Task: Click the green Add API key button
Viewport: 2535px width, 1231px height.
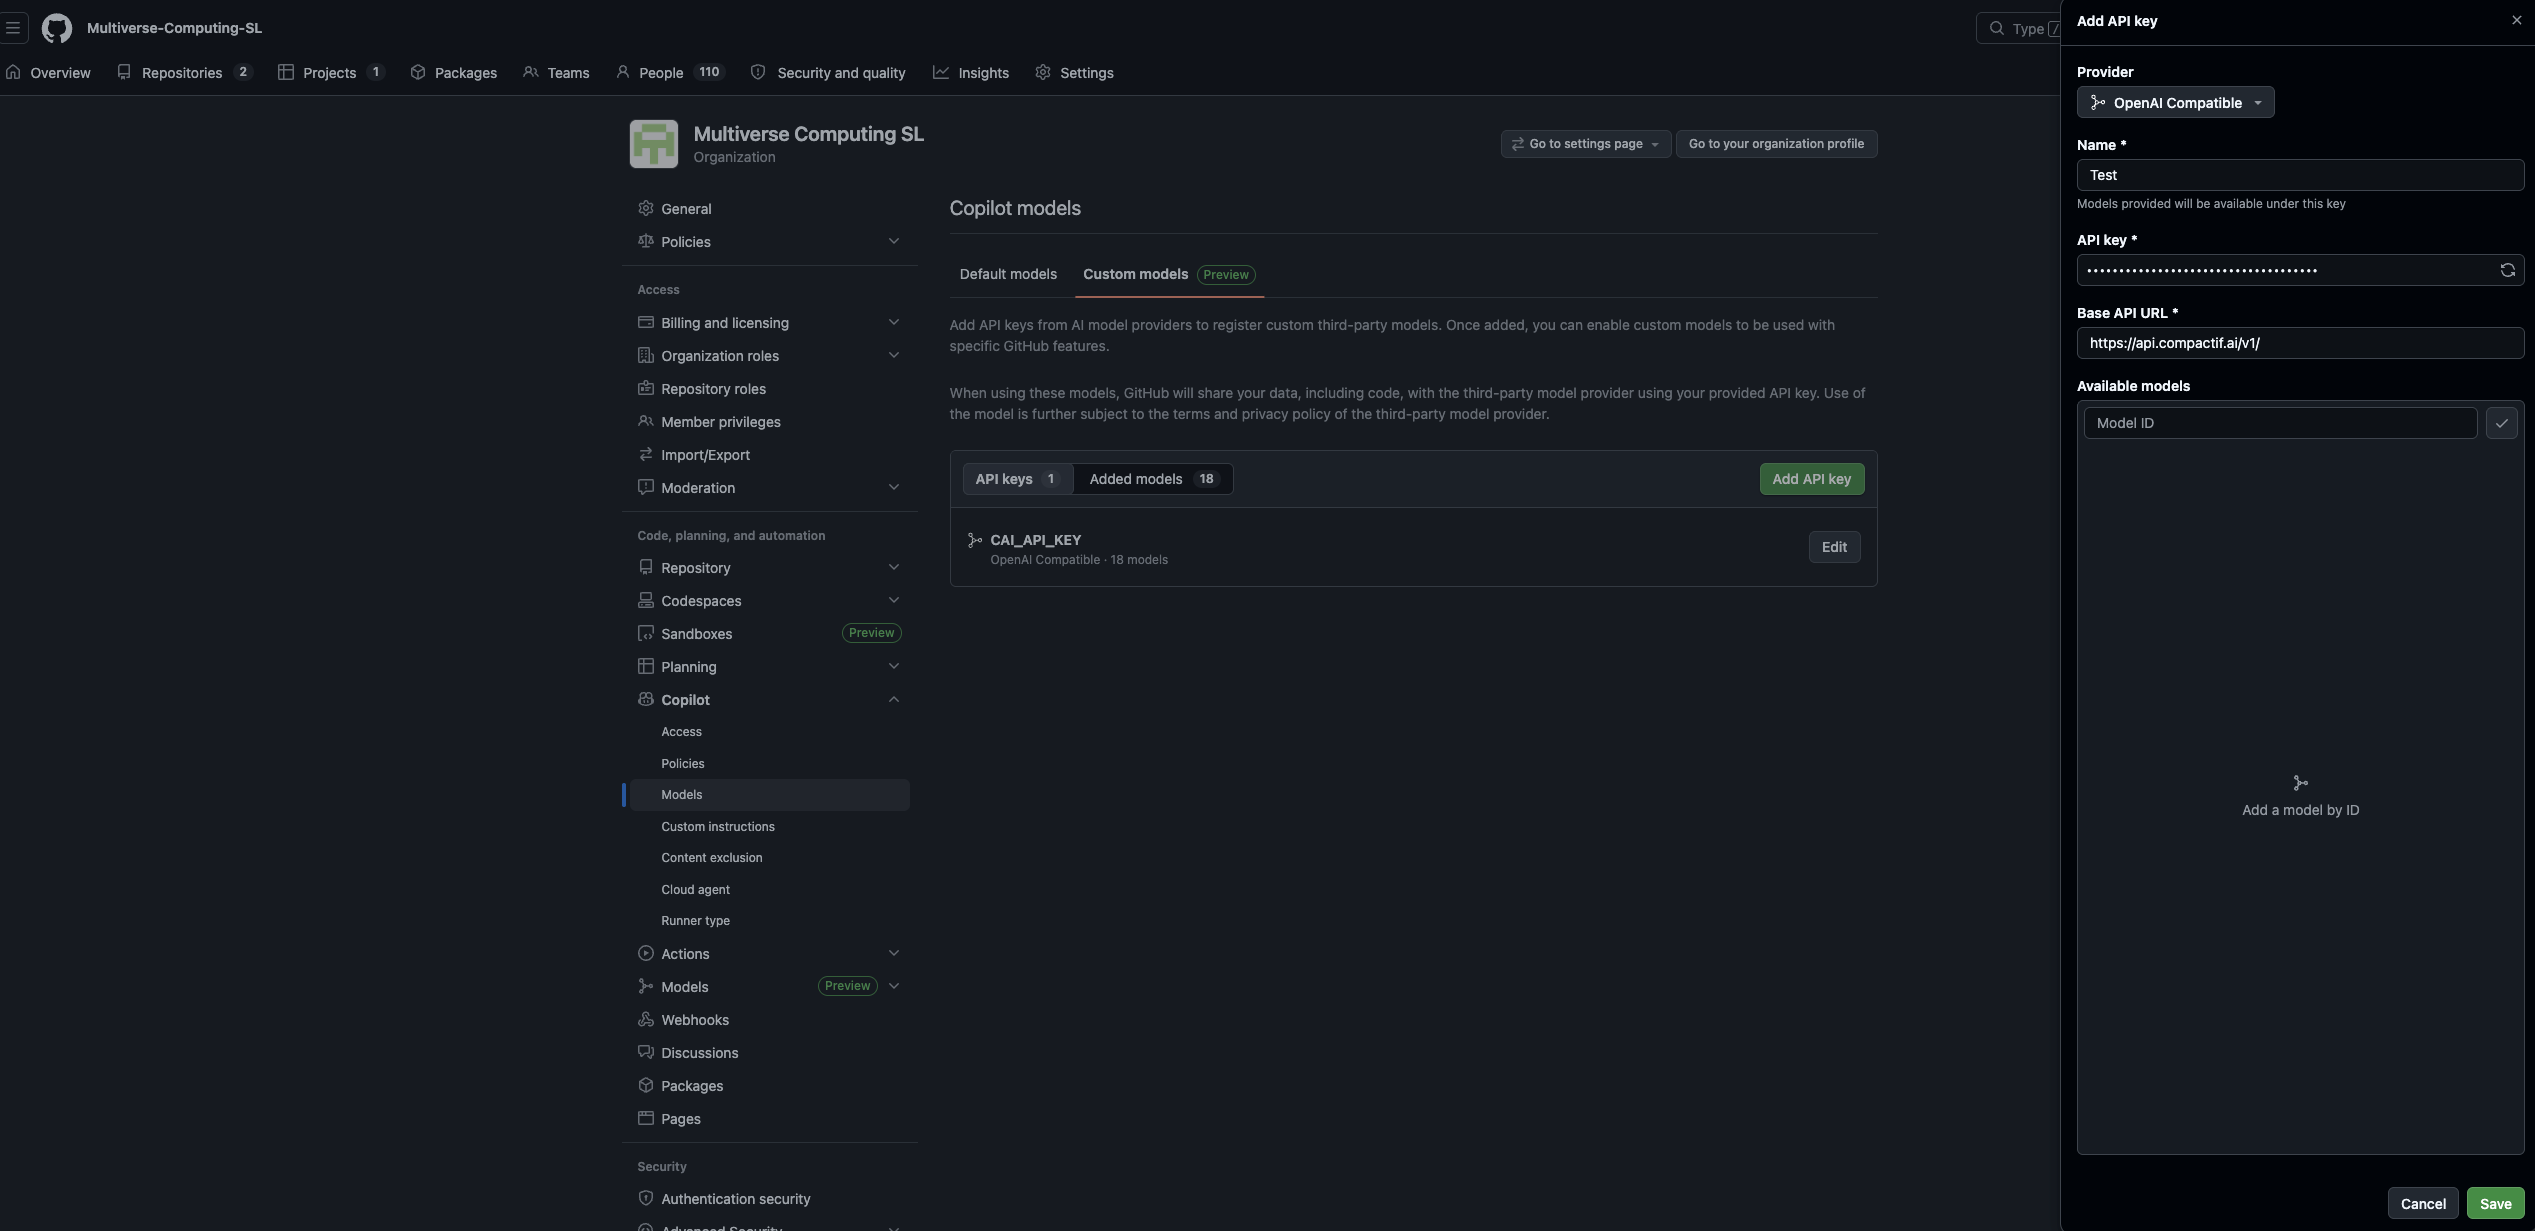Action: pos(1812,479)
